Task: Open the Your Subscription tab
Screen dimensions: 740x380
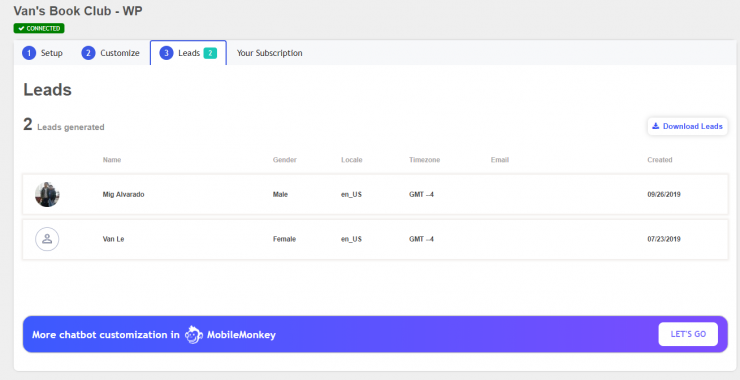Action: (x=269, y=53)
